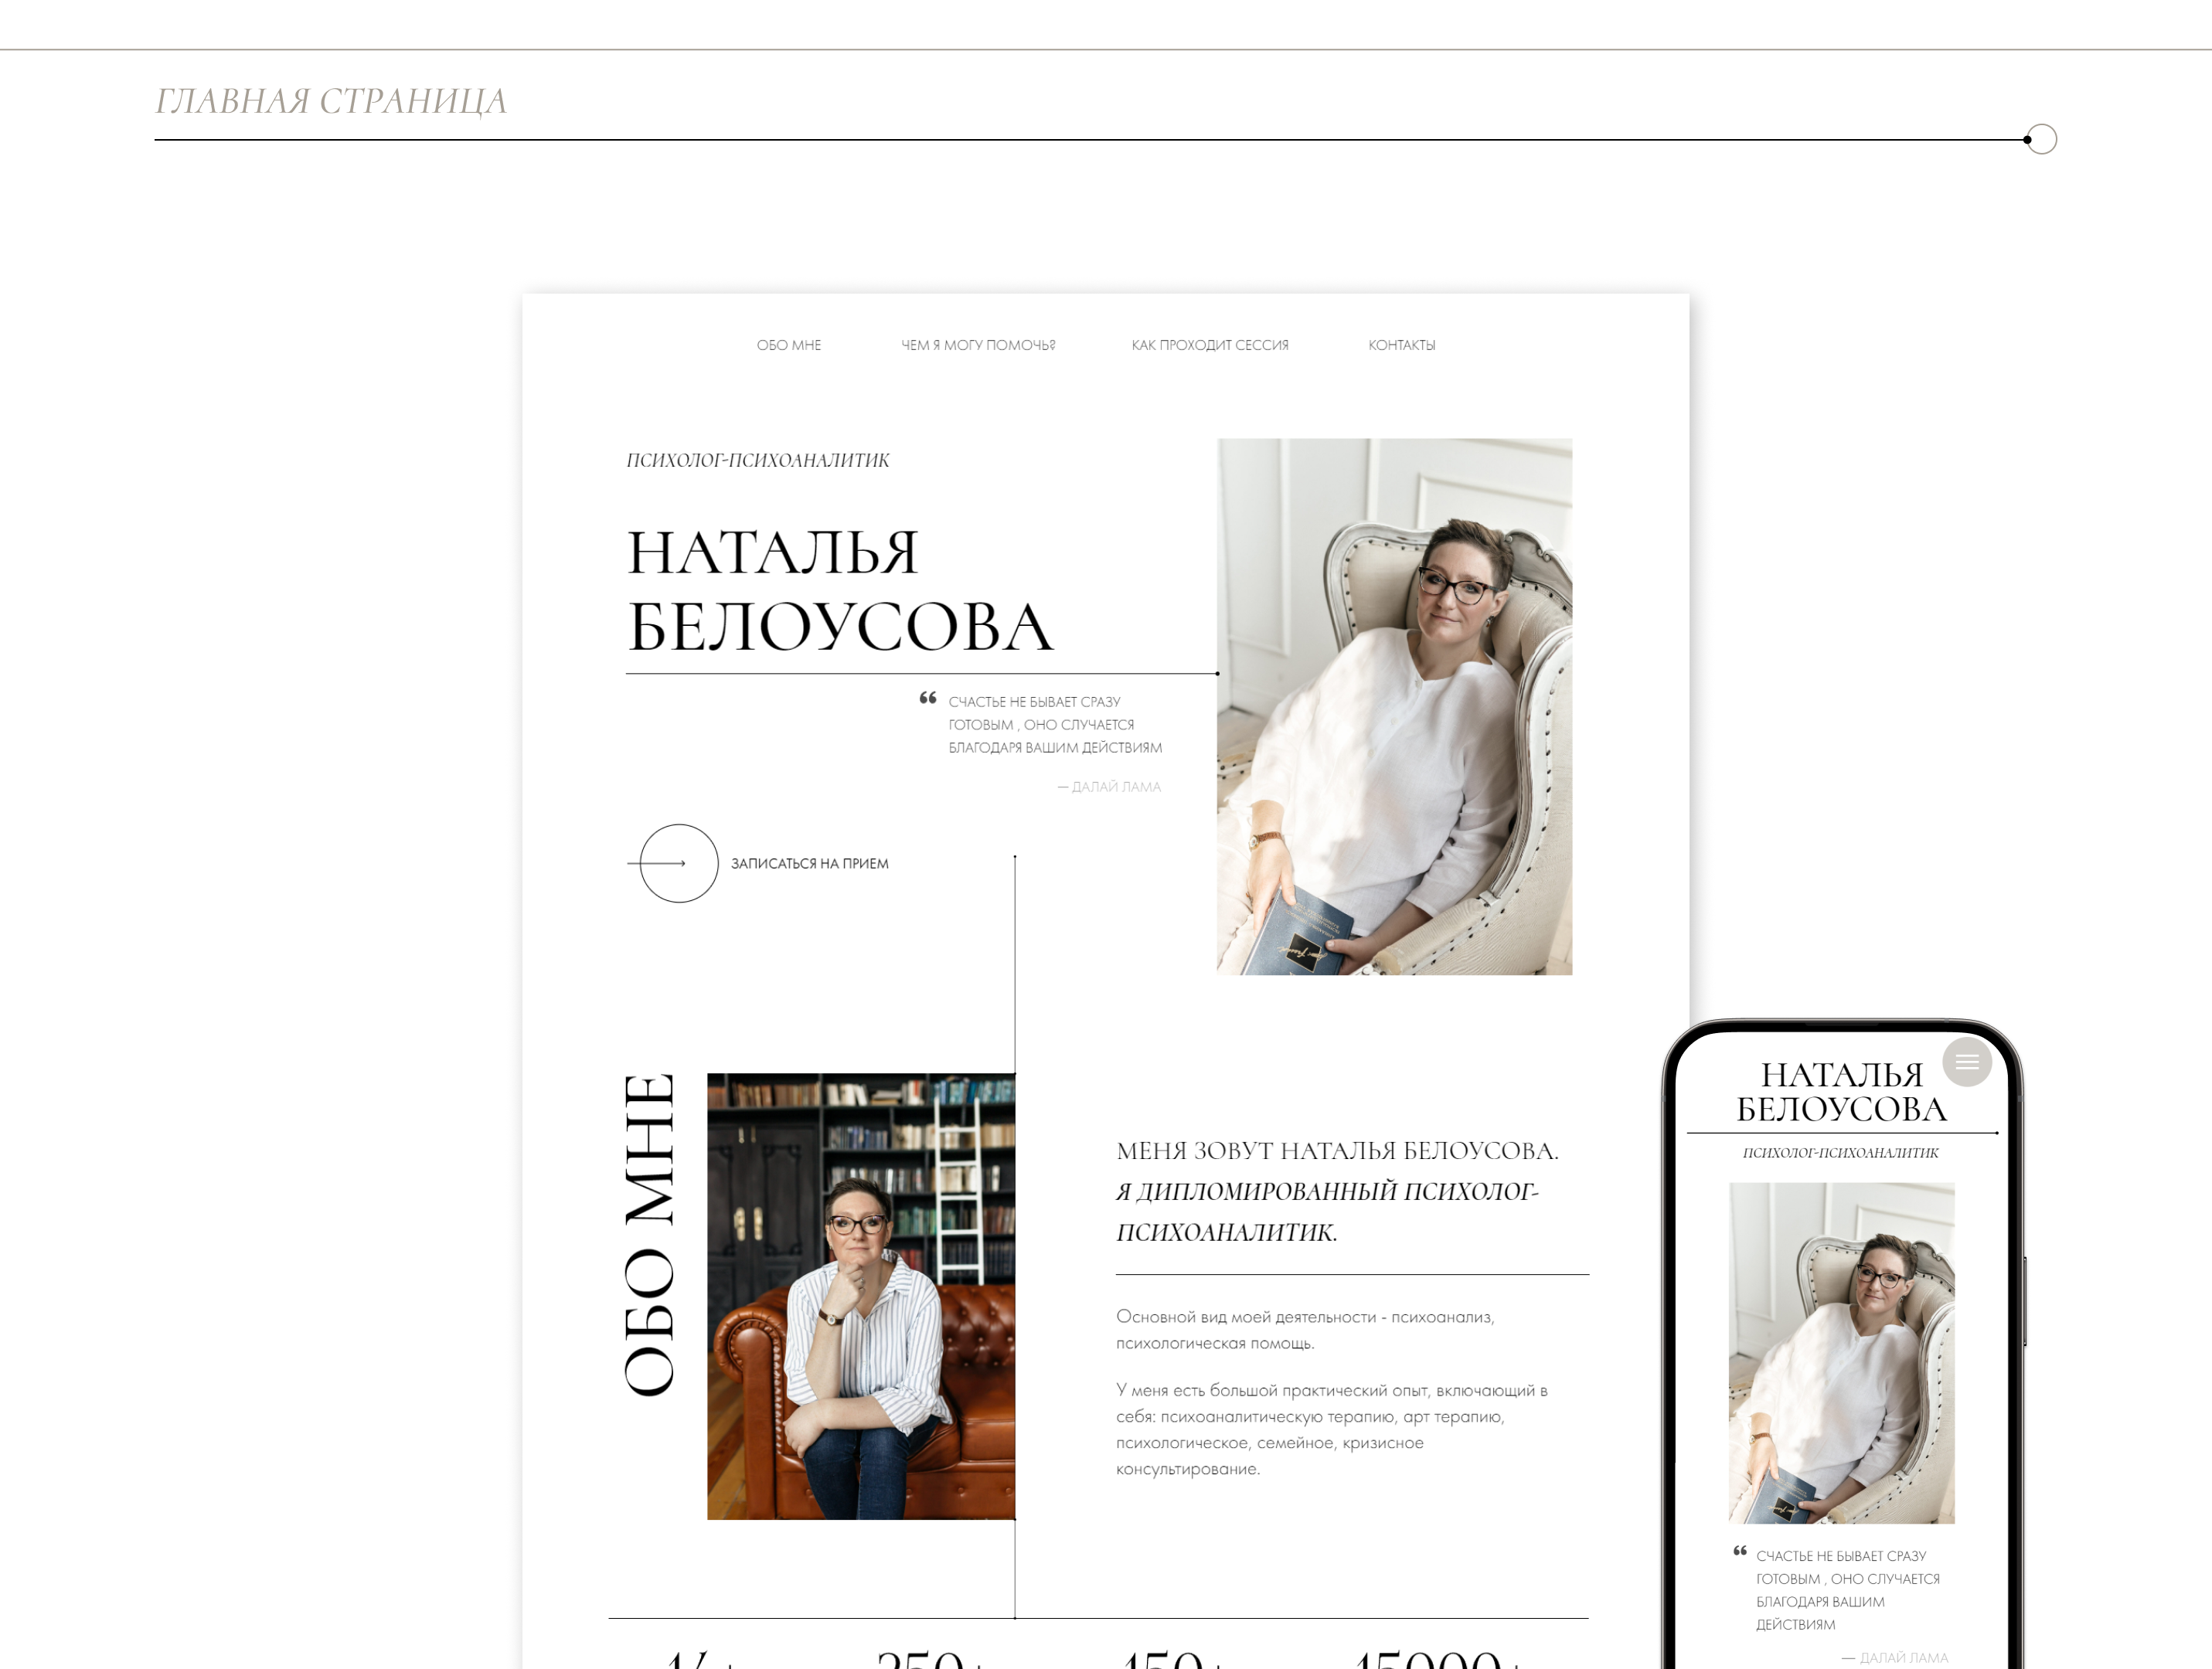
Task: Open the ОБО МНЕ navigation item
Action: (x=788, y=345)
